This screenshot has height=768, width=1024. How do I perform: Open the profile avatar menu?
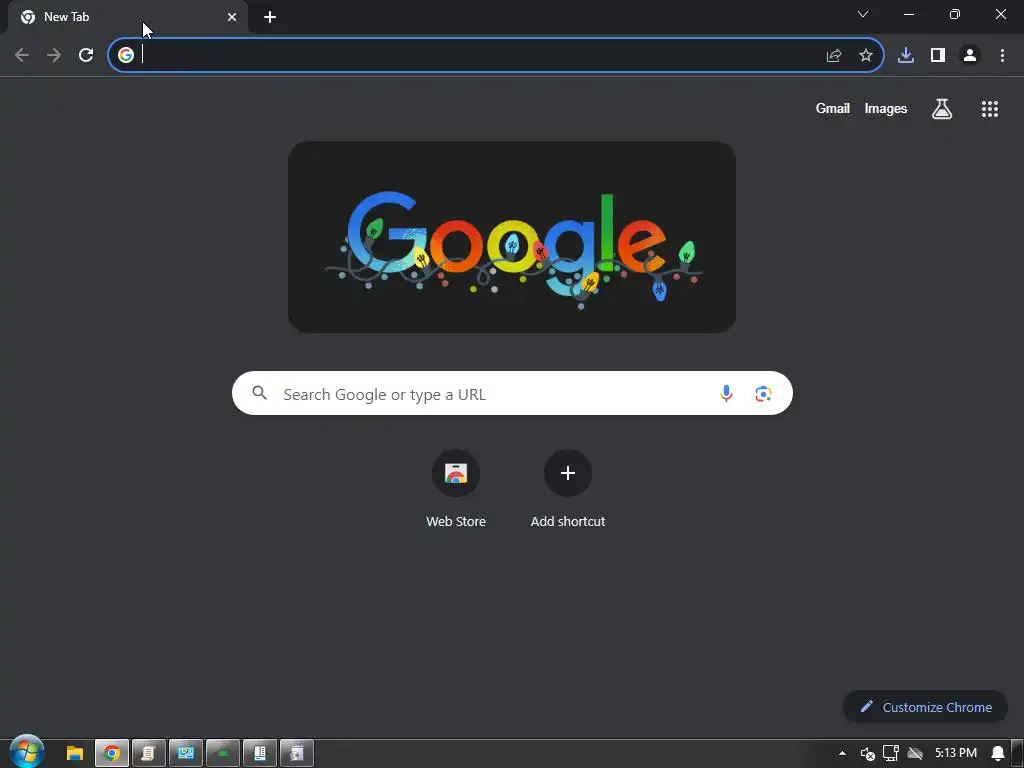tap(970, 56)
